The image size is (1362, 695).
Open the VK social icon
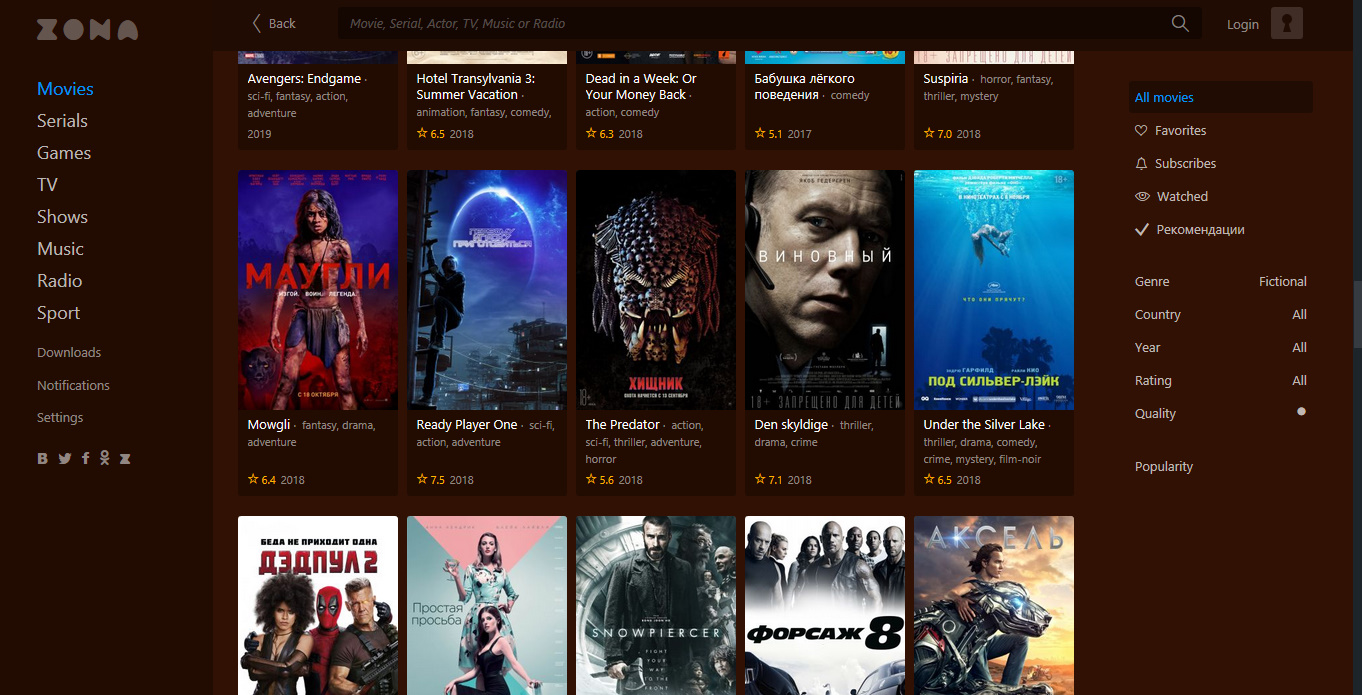click(43, 459)
